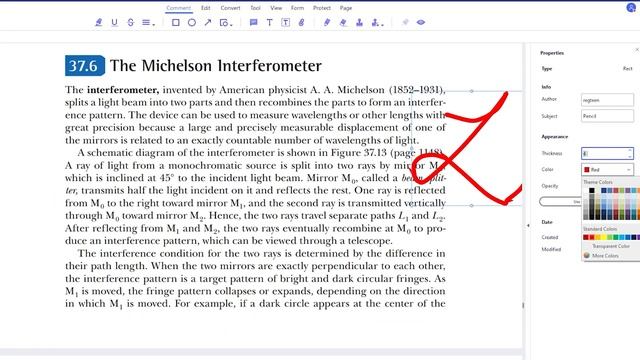
Task: Select the arrow drawing tool
Action: tap(208, 22)
